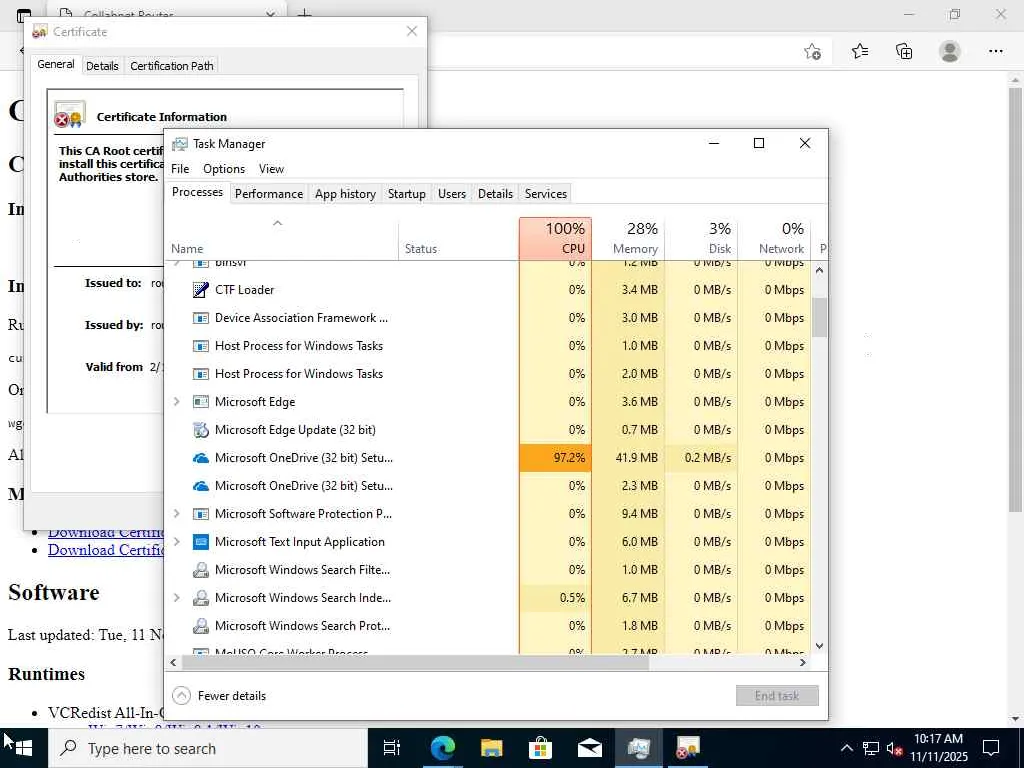Click the Certificate window taskbar icon
The height and width of the screenshot is (768, 1024).
pyautogui.click(x=688, y=748)
